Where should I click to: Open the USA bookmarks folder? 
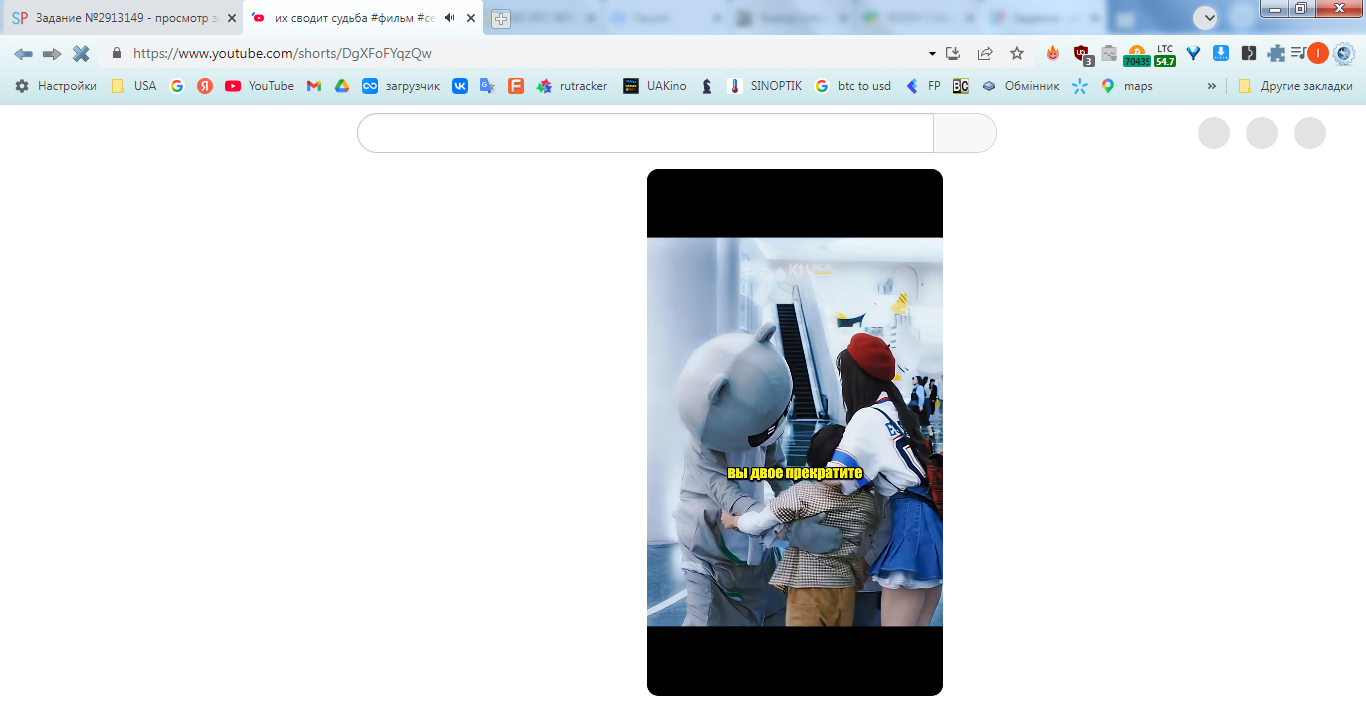(x=134, y=86)
